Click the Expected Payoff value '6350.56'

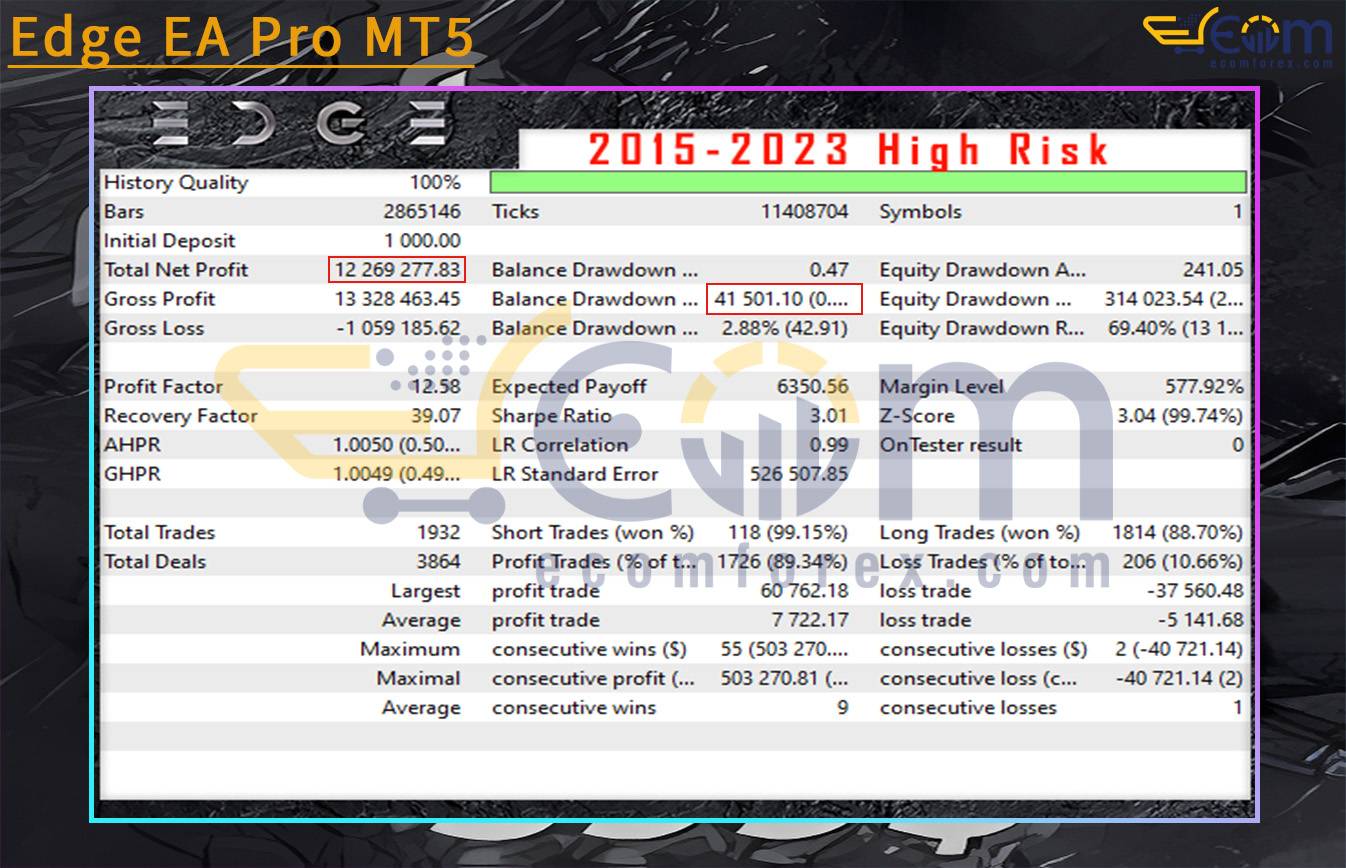(811, 387)
